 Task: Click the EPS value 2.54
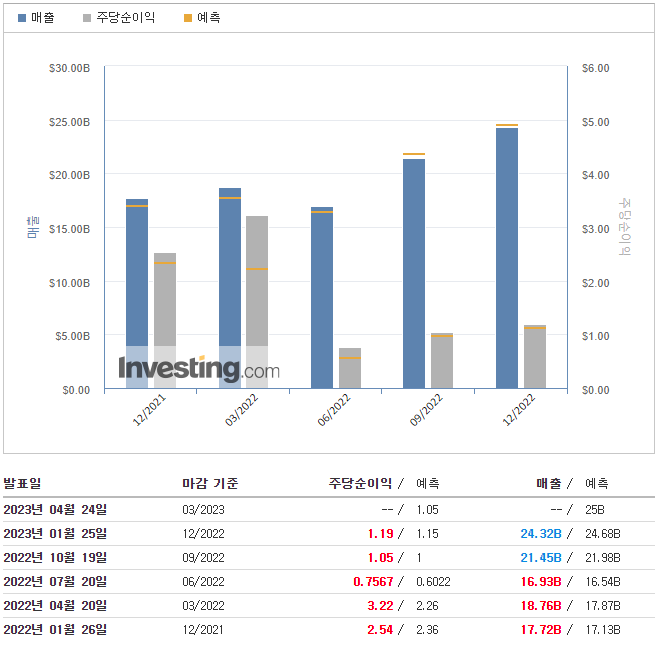pos(381,630)
